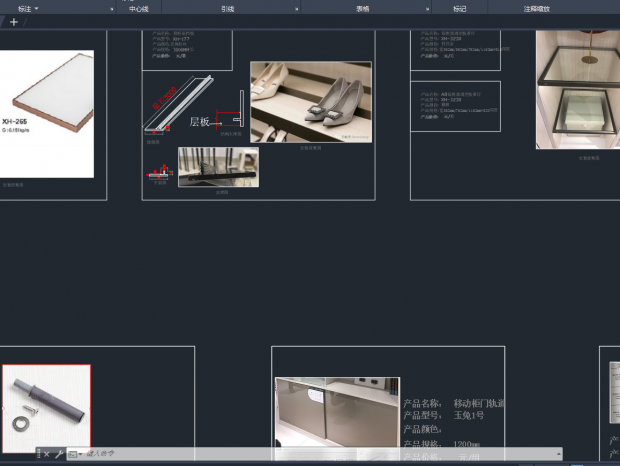The image size is (620, 466).
Task: Select the black rail profile photo
Action: click(x=218, y=167)
